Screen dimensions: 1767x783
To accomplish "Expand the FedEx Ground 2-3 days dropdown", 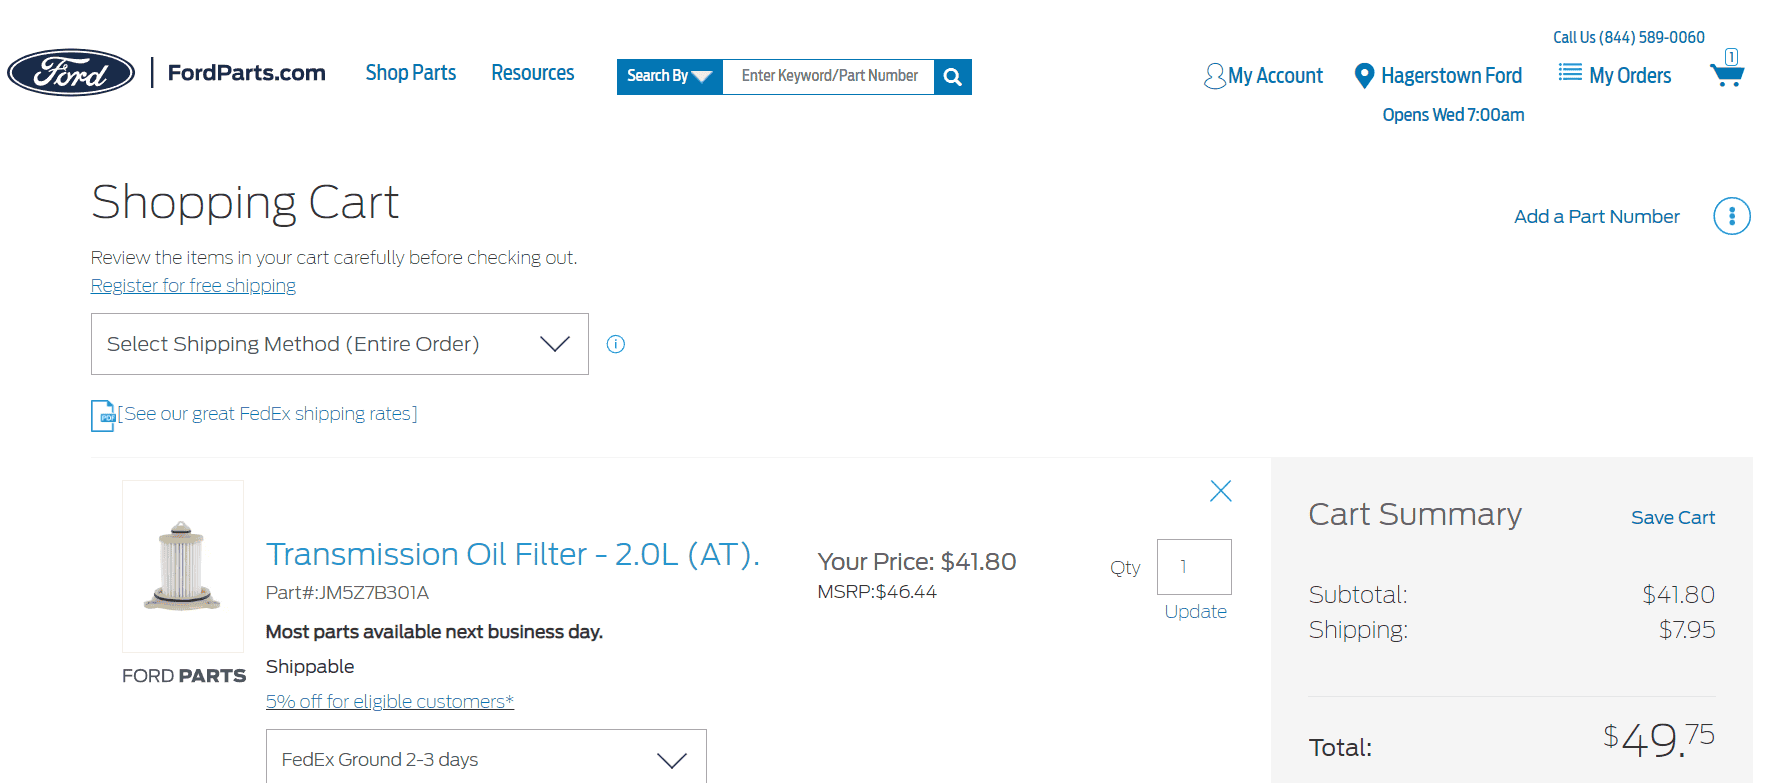I will click(486, 759).
